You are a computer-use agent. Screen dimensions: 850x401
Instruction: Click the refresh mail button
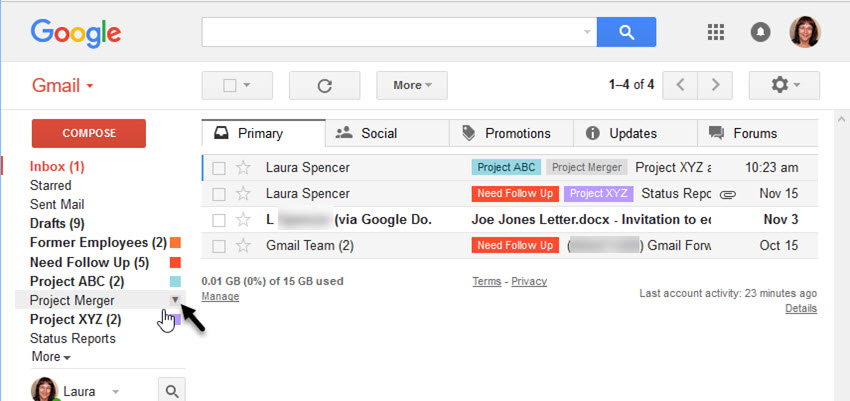tap(324, 85)
